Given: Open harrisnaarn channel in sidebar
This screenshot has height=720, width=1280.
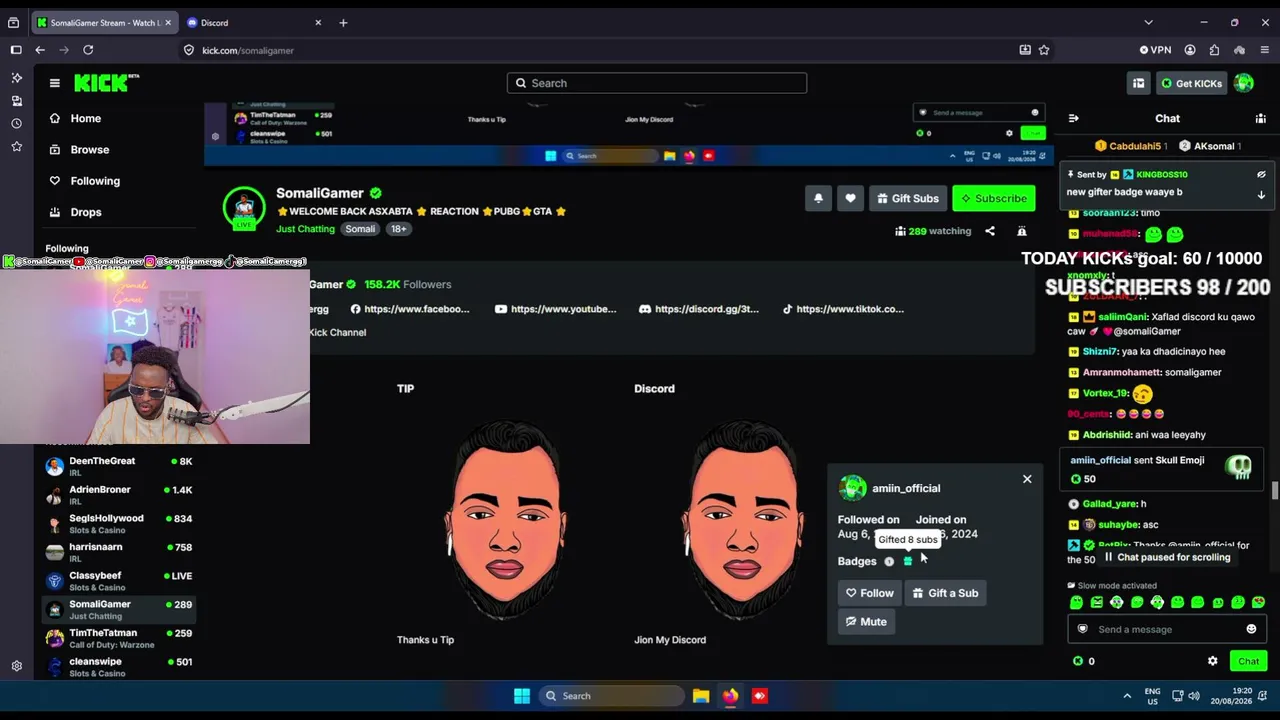Looking at the screenshot, I should [x=119, y=552].
